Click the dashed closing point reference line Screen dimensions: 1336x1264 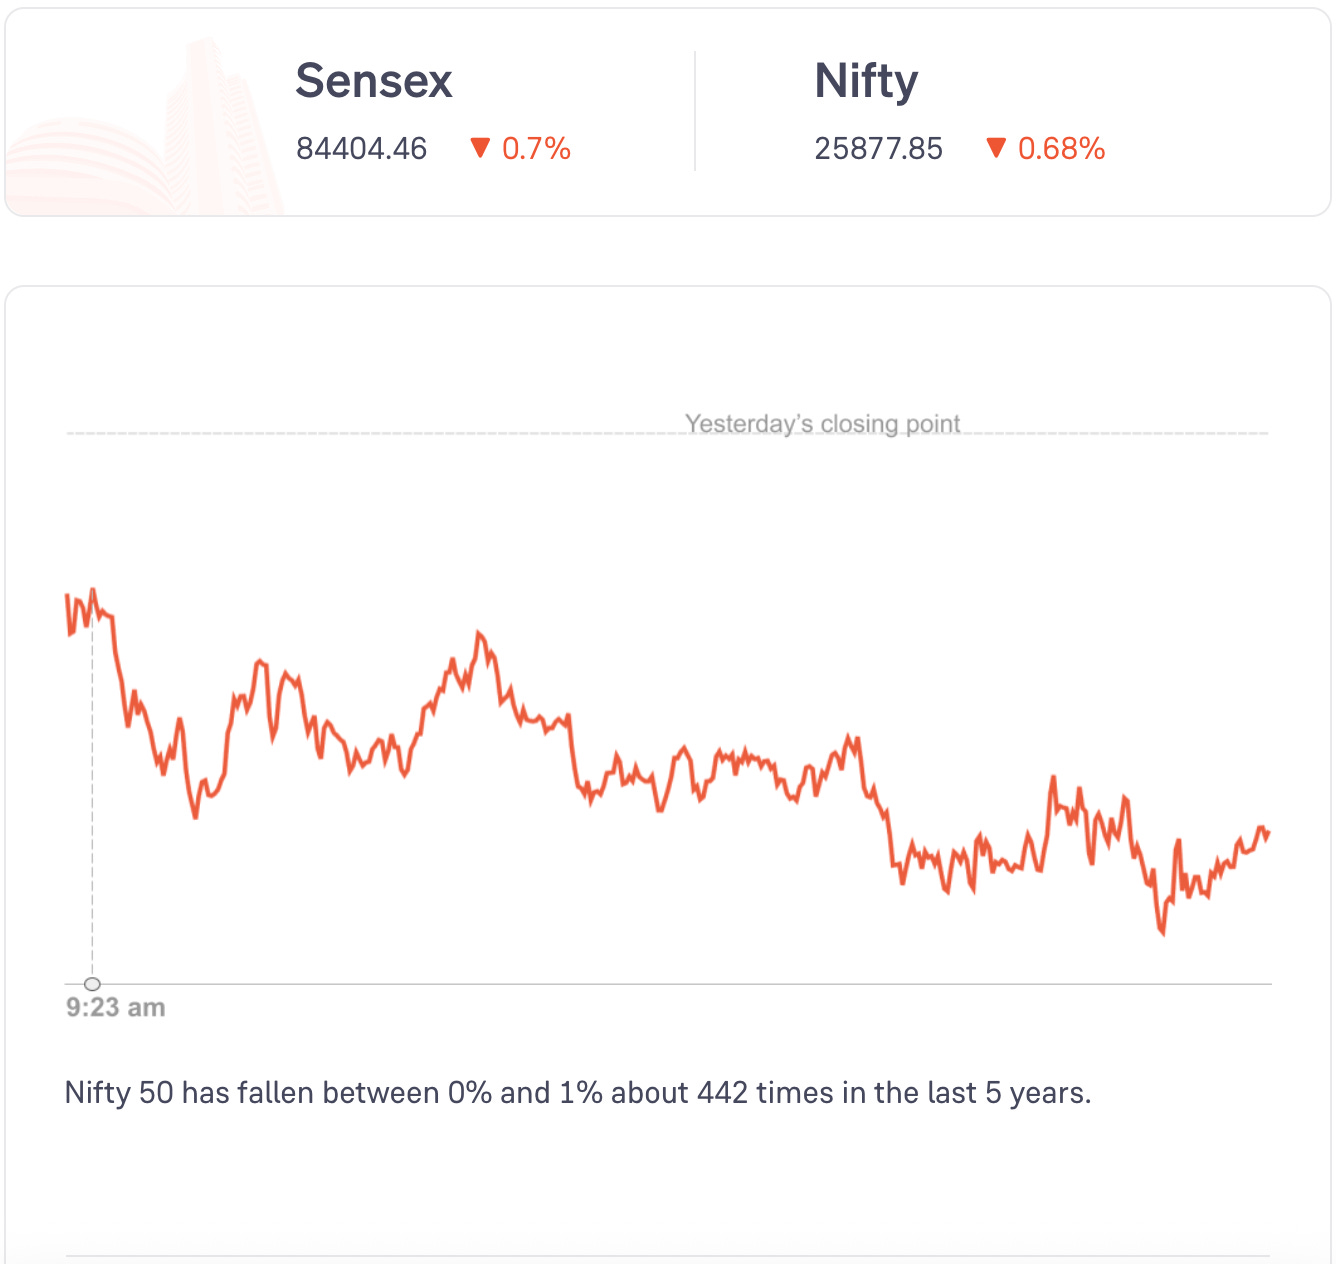[668, 434]
